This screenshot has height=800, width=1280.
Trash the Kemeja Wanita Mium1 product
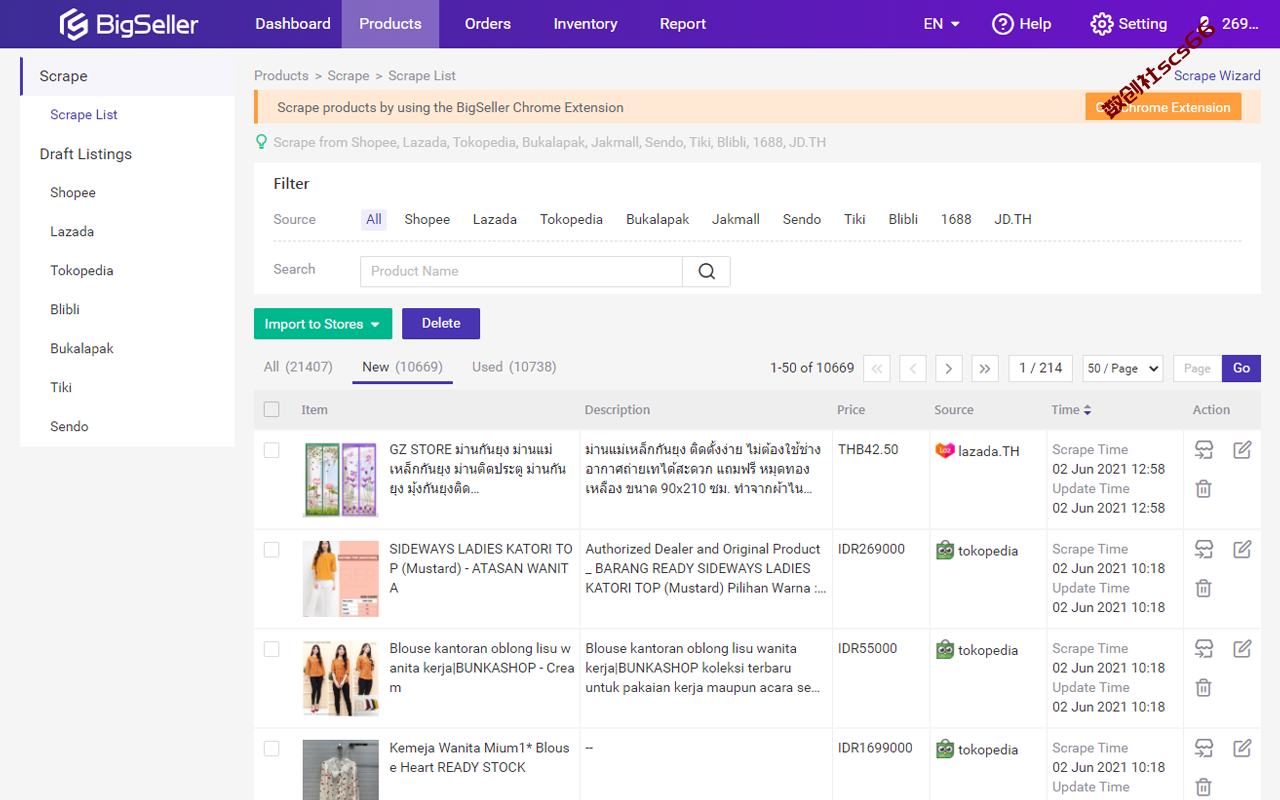[x=1204, y=786]
